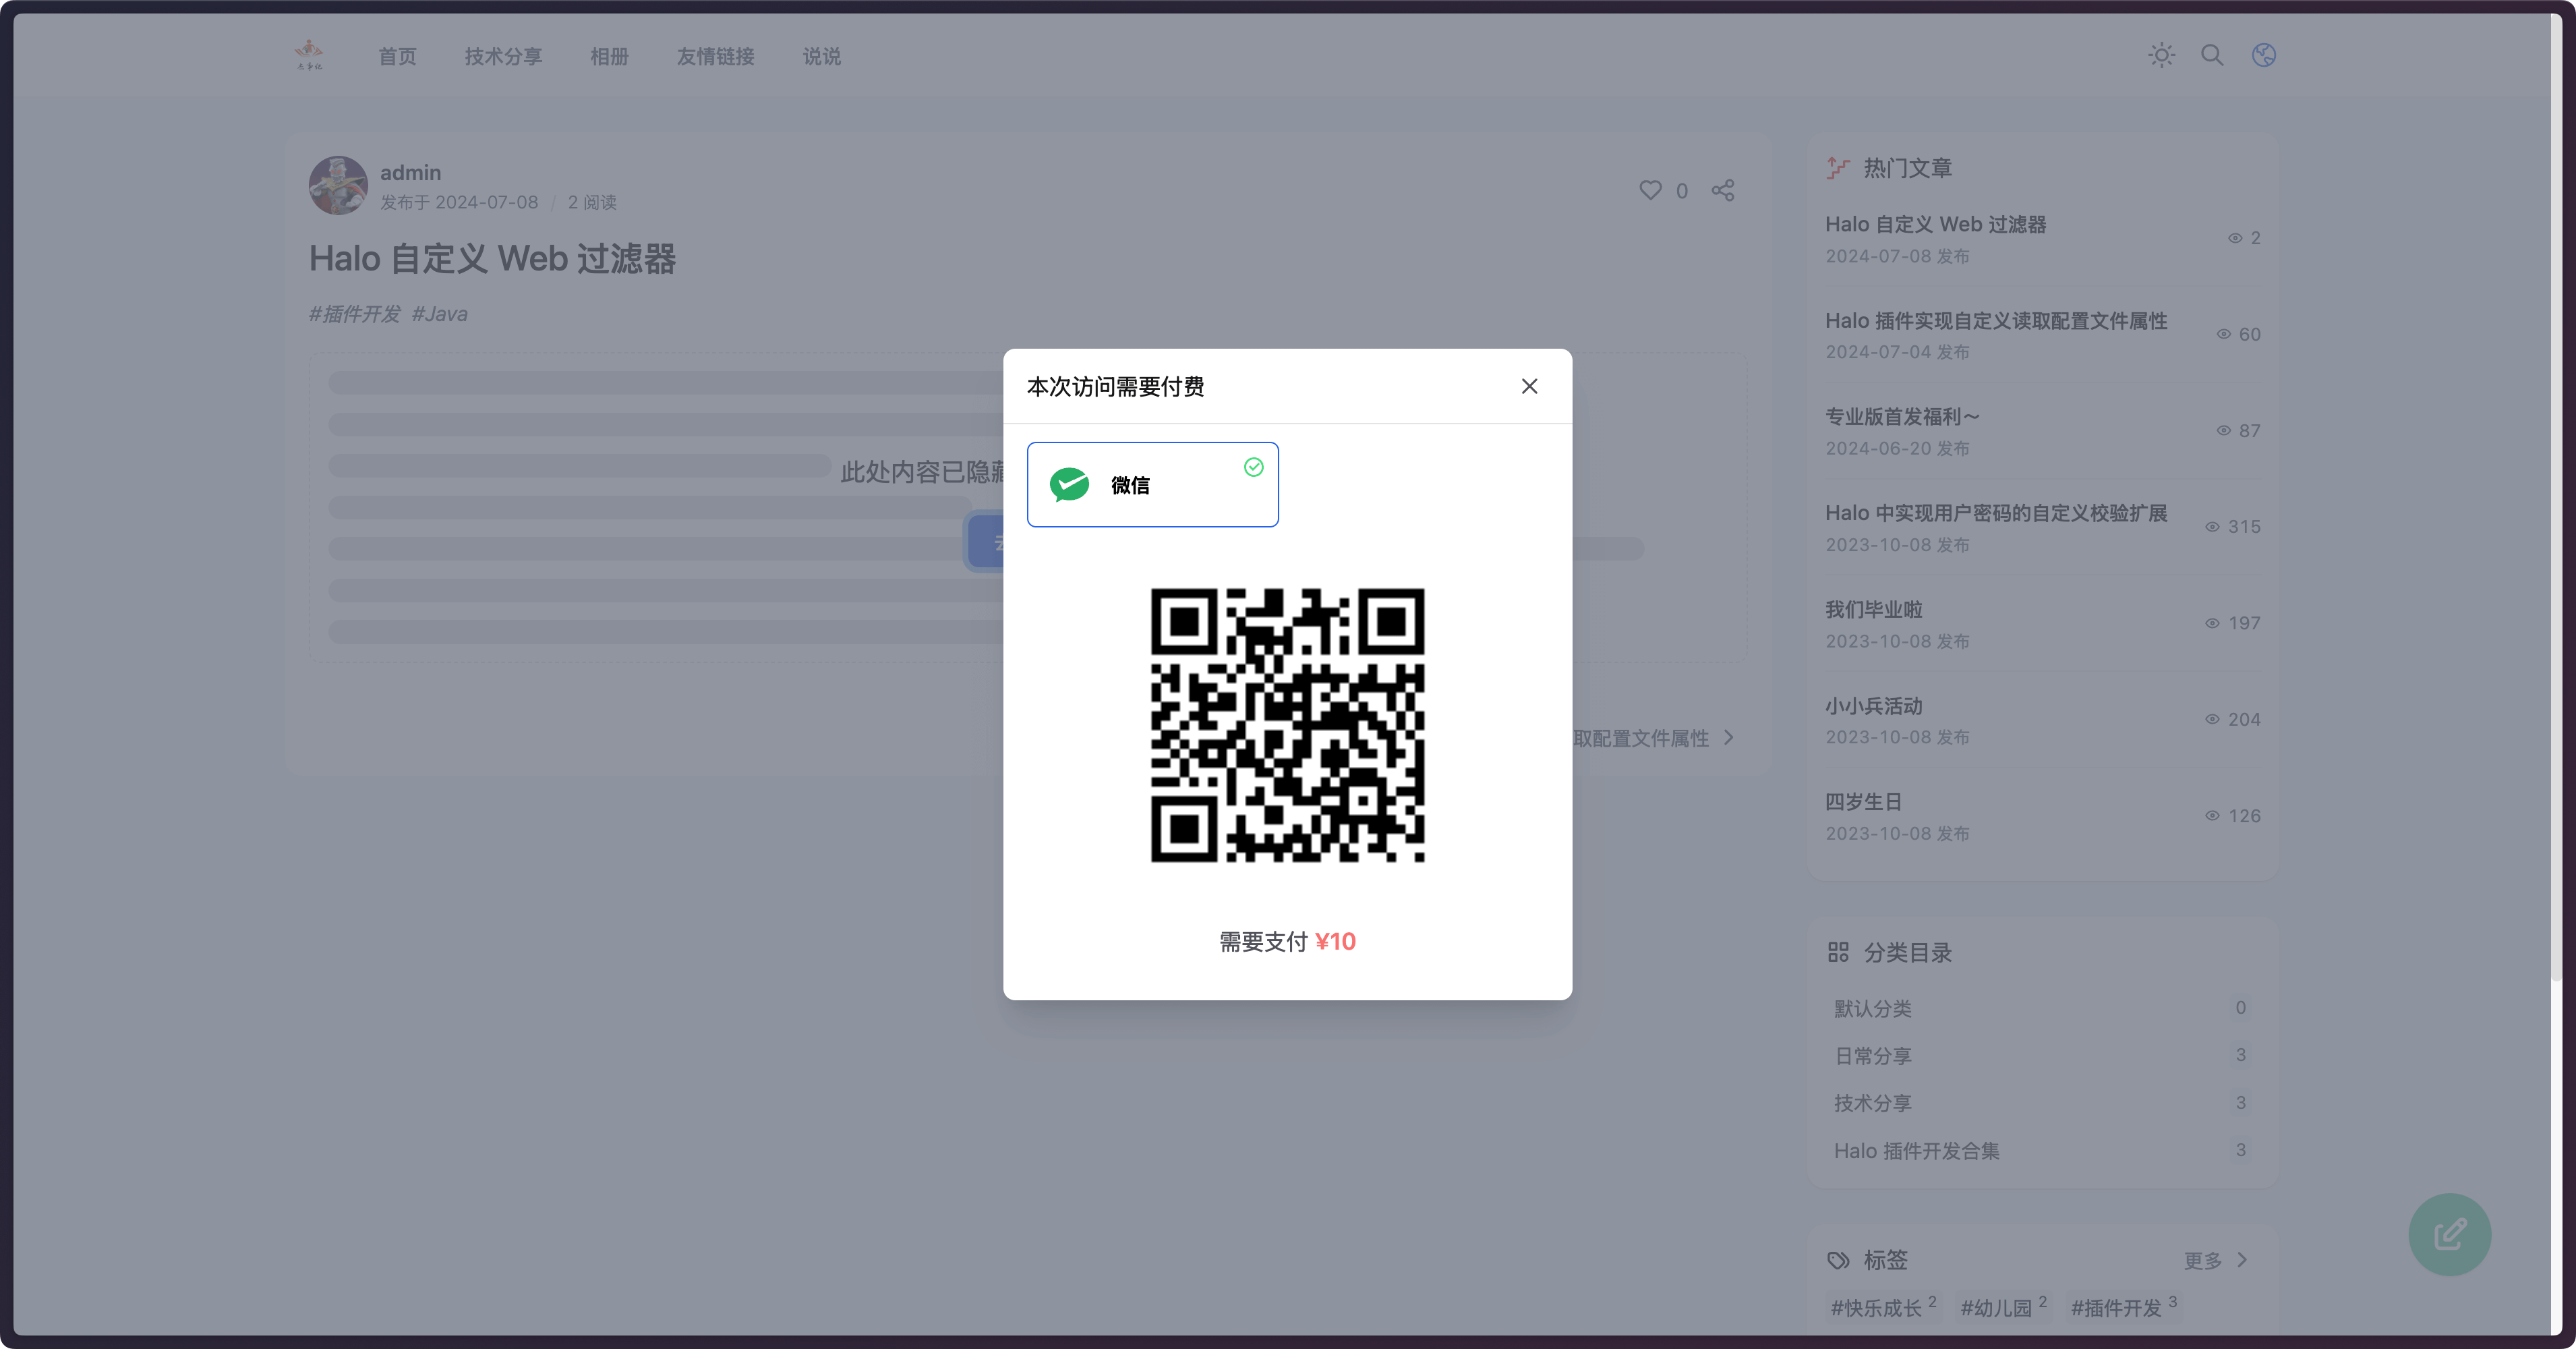Click the theme toggle sun icon
The height and width of the screenshot is (1349, 2576).
[x=2162, y=55]
